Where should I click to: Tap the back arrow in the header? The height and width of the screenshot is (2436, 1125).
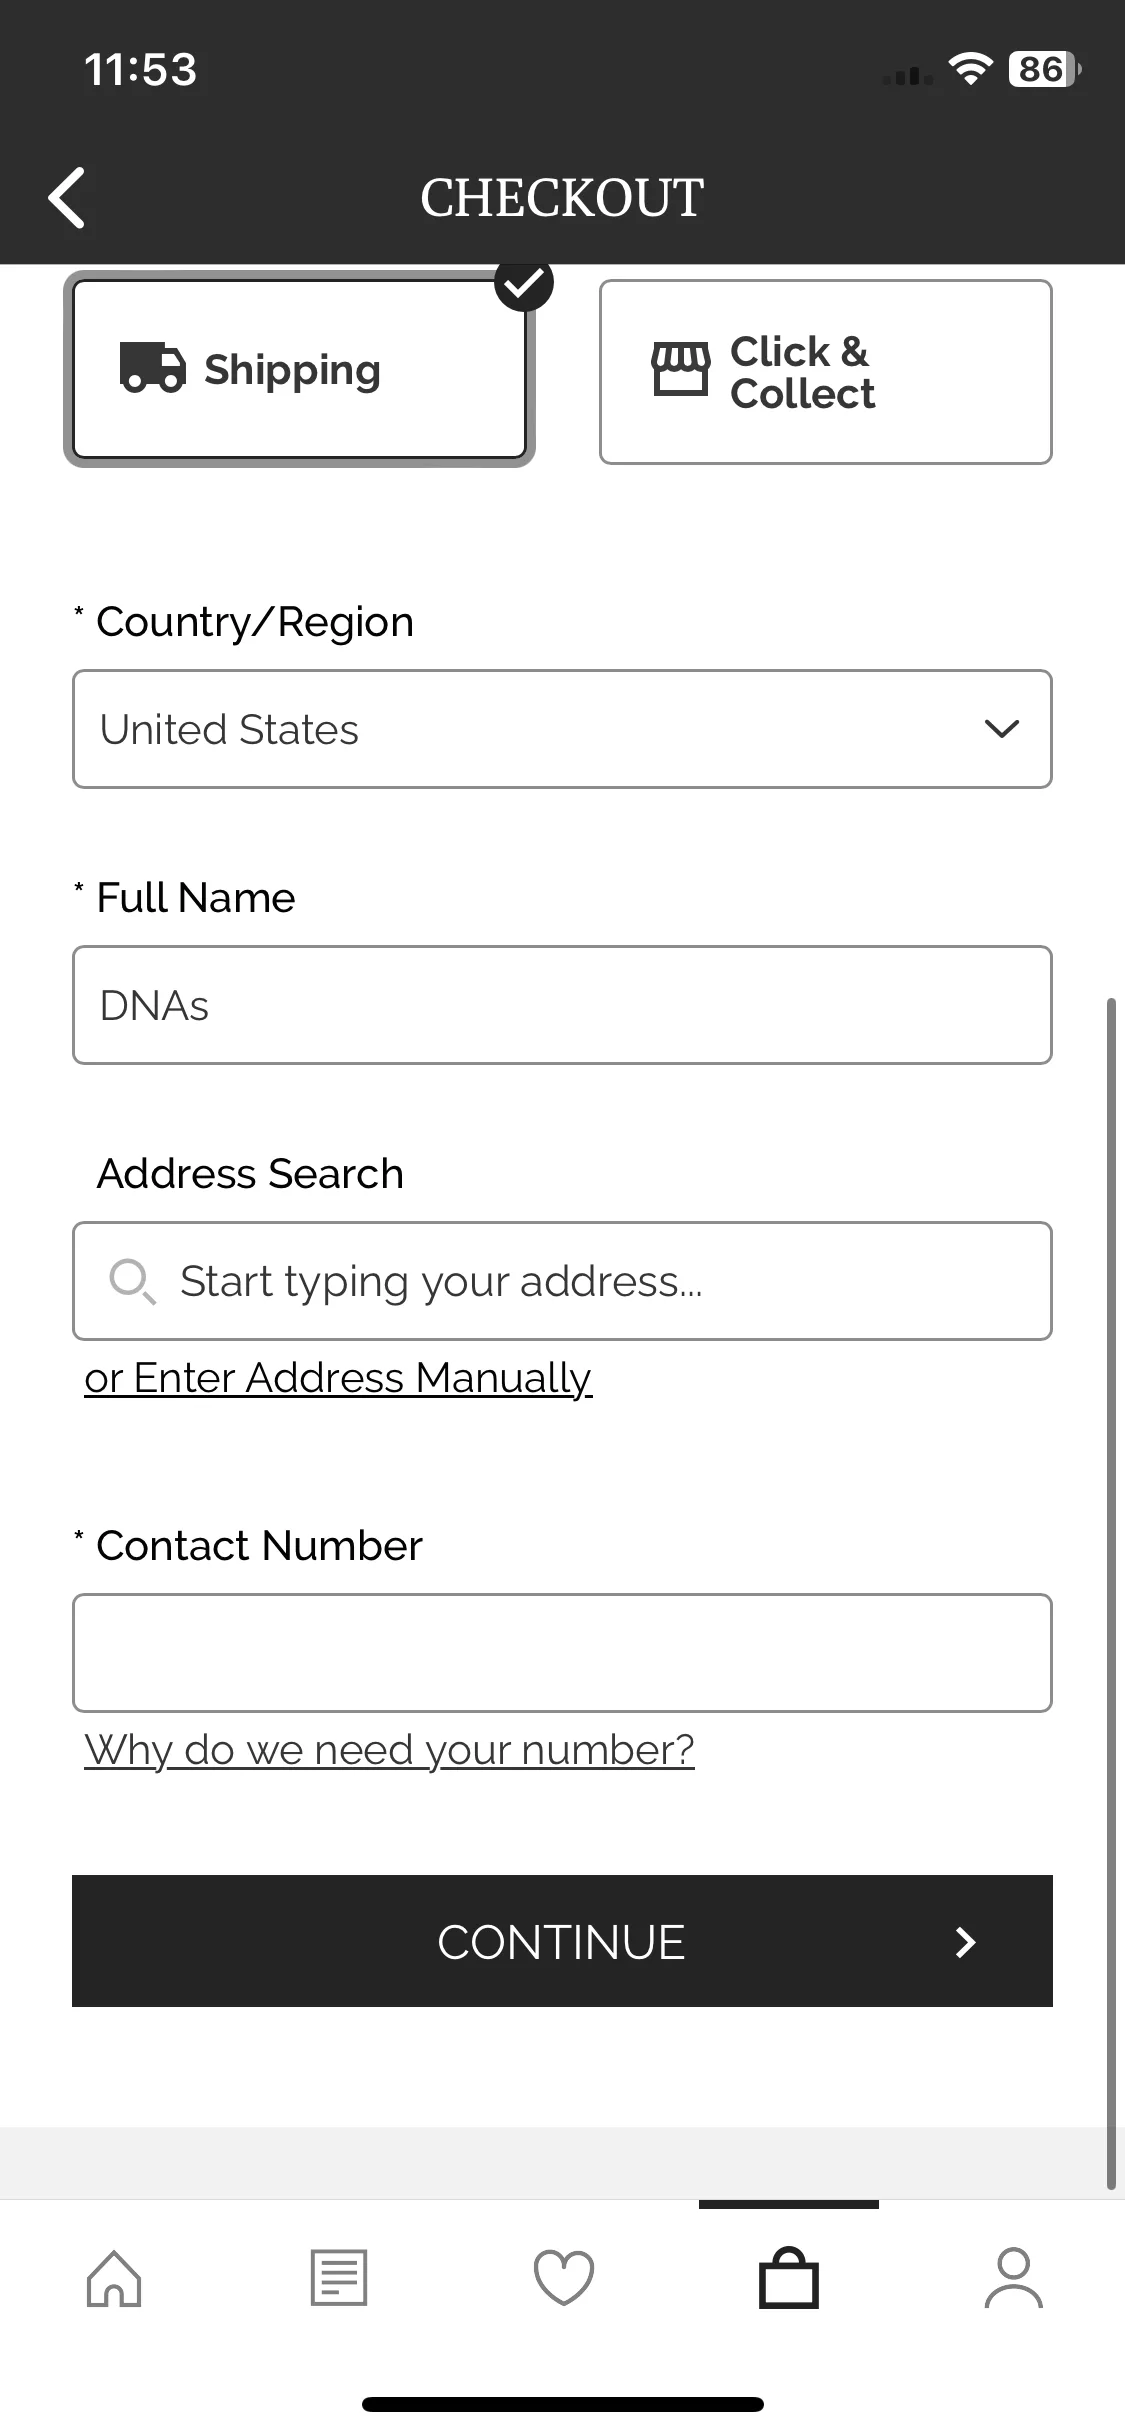tap(67, 197)
